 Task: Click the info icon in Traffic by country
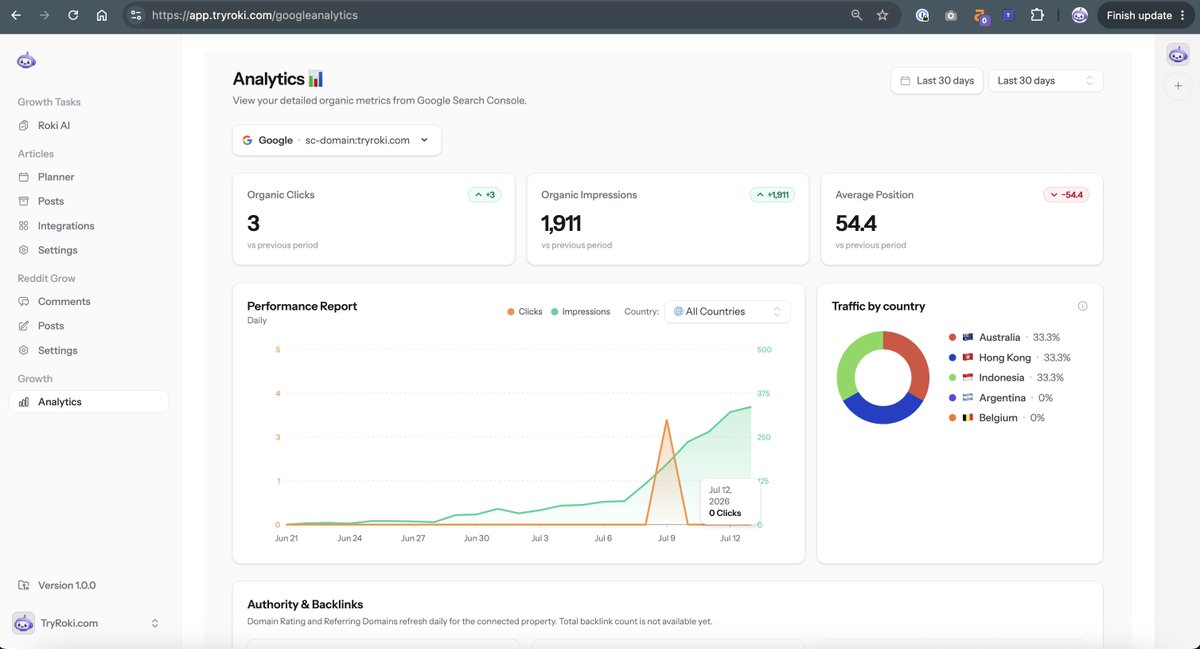[x=1083, y=306]
